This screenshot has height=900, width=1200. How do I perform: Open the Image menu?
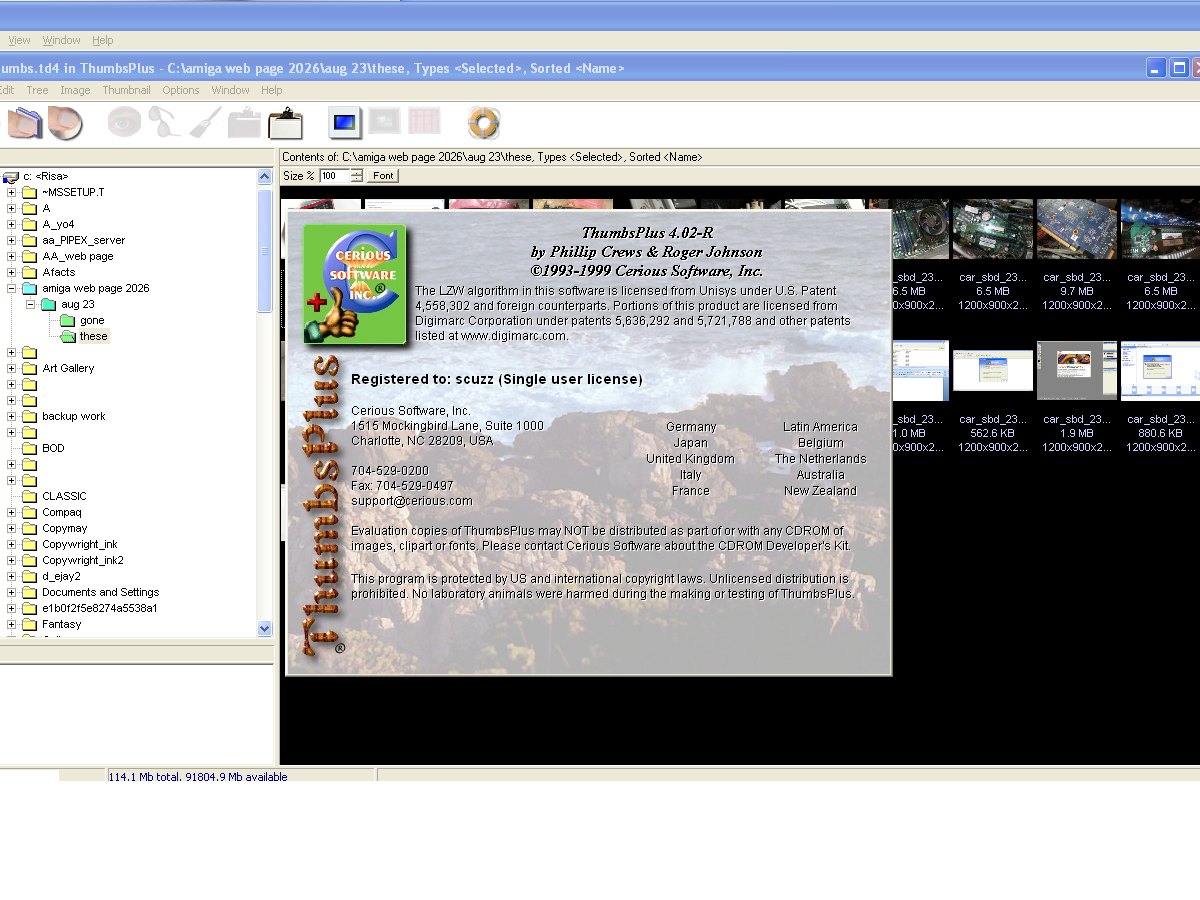75,90
